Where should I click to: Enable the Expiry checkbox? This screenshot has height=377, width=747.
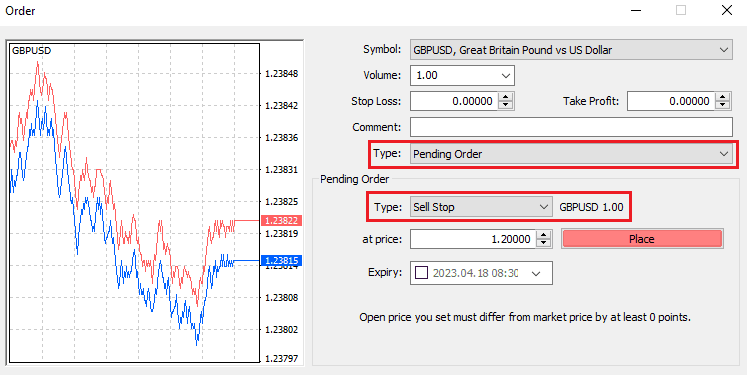[x=422, y=273]
